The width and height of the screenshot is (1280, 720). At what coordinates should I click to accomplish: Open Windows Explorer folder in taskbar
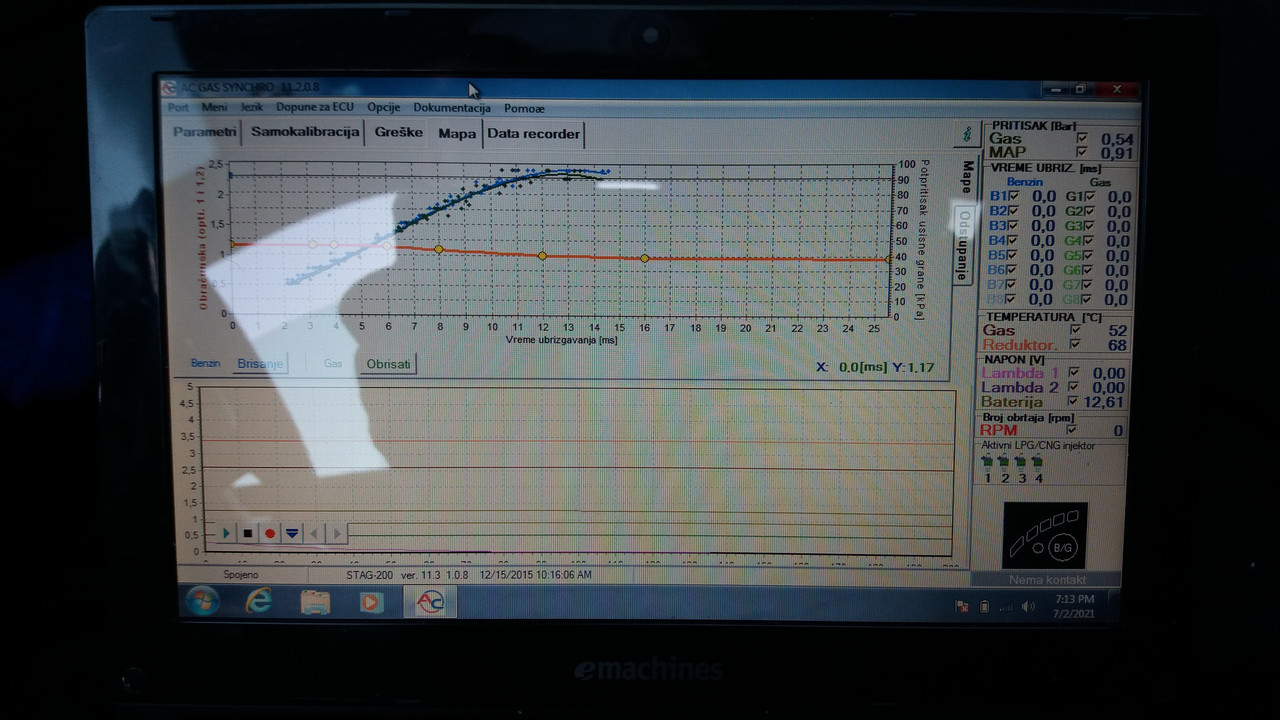pyautogui.click(x=315, y=602)
